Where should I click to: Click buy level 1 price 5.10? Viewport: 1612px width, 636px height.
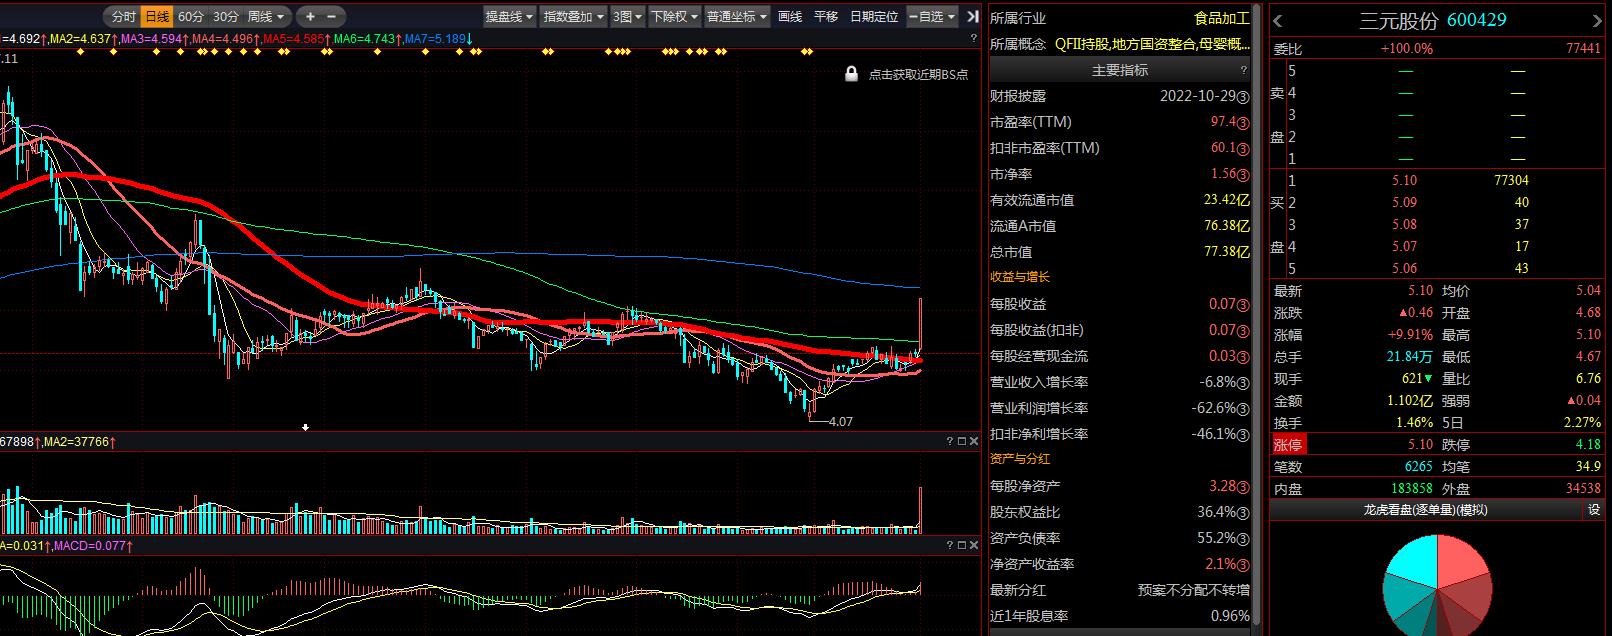1404,181
